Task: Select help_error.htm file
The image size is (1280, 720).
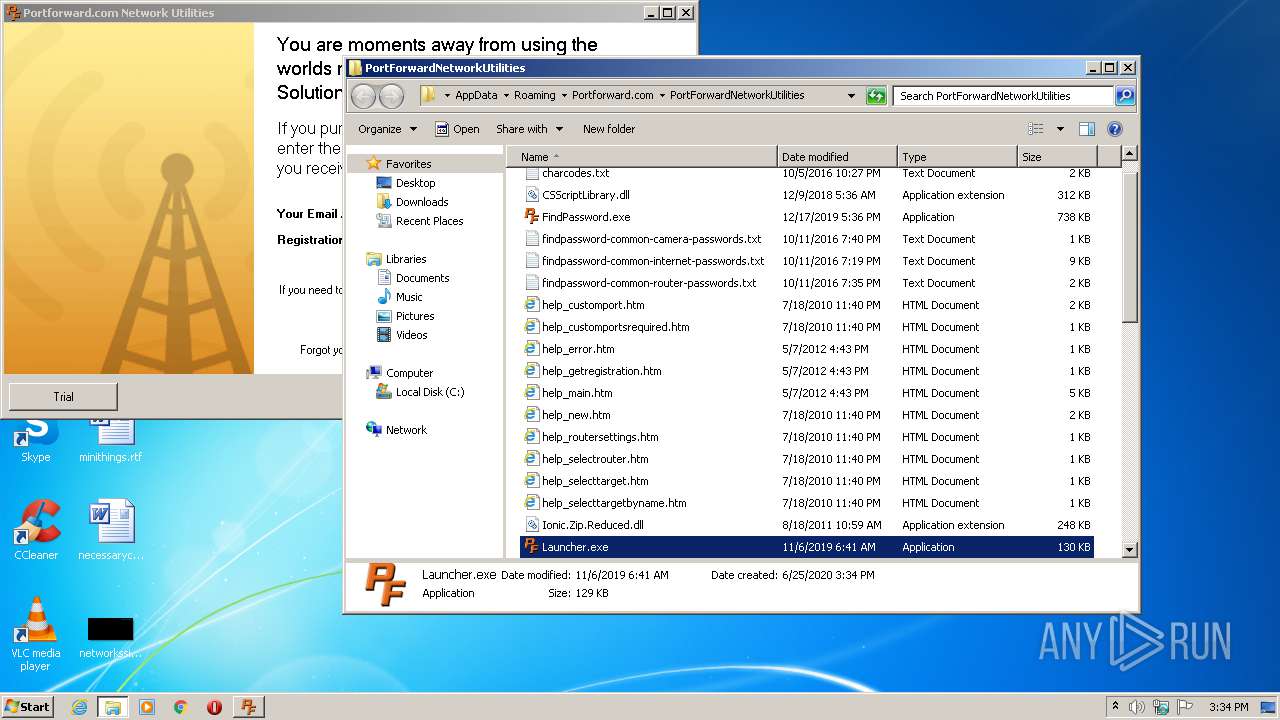Action: point(578,349)
